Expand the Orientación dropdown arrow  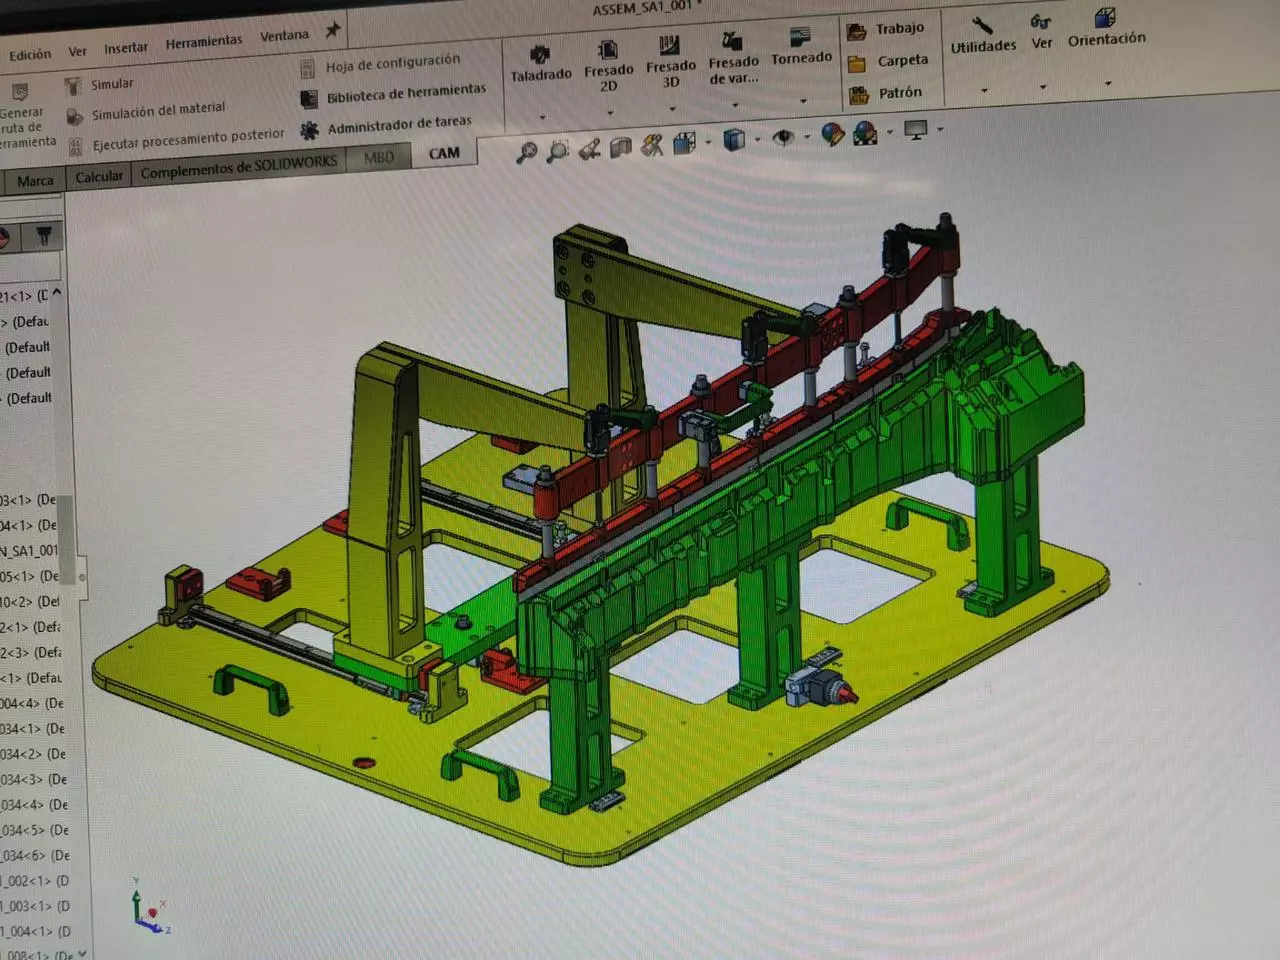[1108, 83]
